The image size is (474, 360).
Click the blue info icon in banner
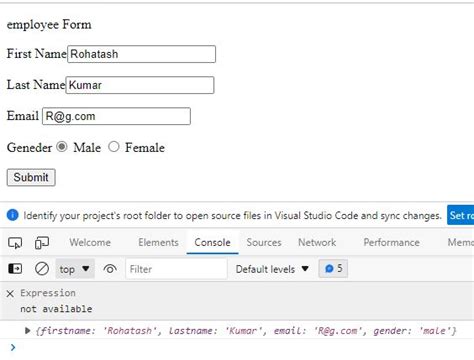(x=13, y=215)
